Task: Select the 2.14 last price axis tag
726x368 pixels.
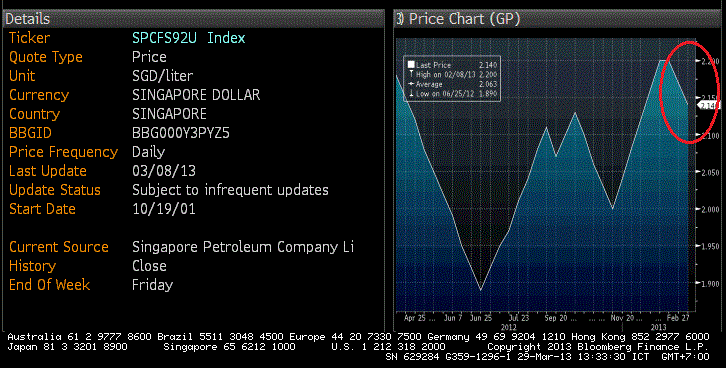Action: (709, 106)
